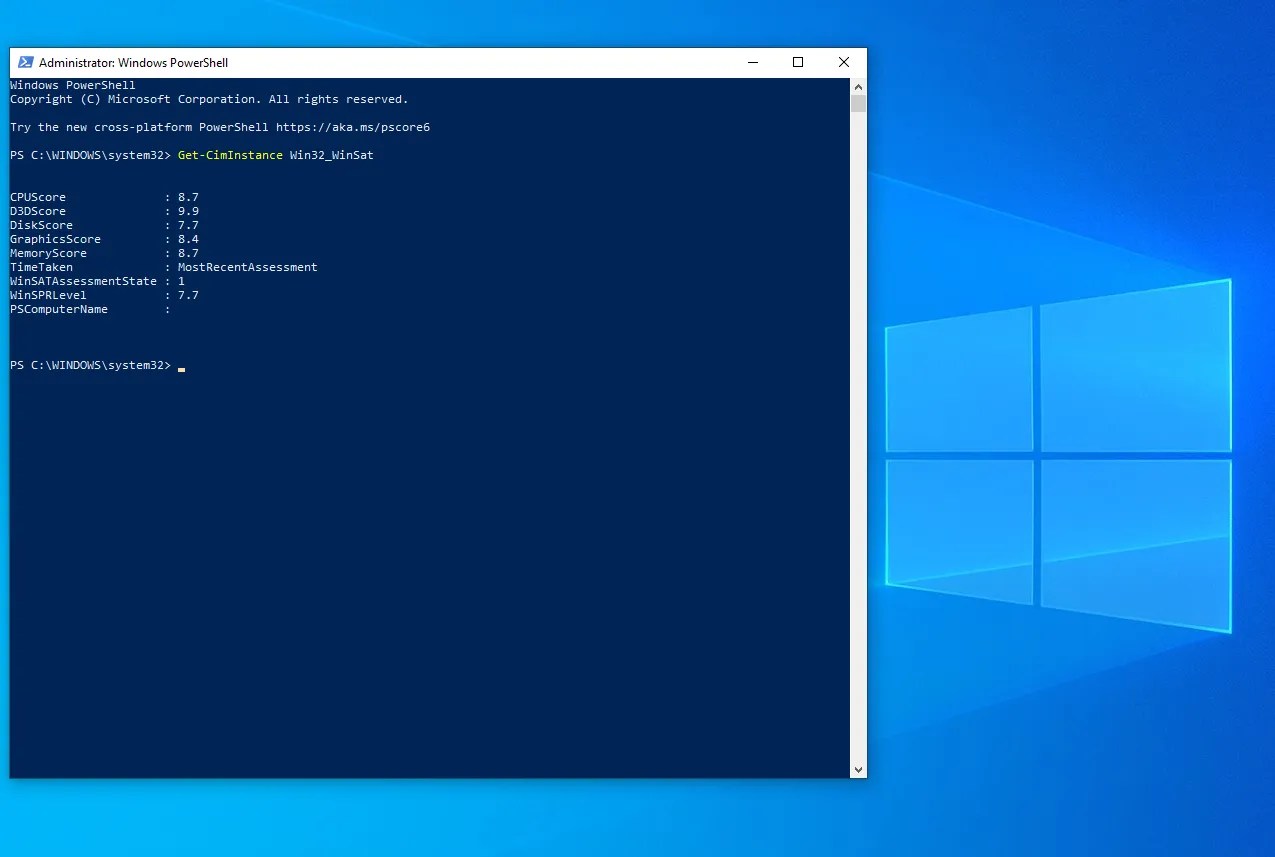Click the 'MemoryScore' label

[x=48, y=253]
